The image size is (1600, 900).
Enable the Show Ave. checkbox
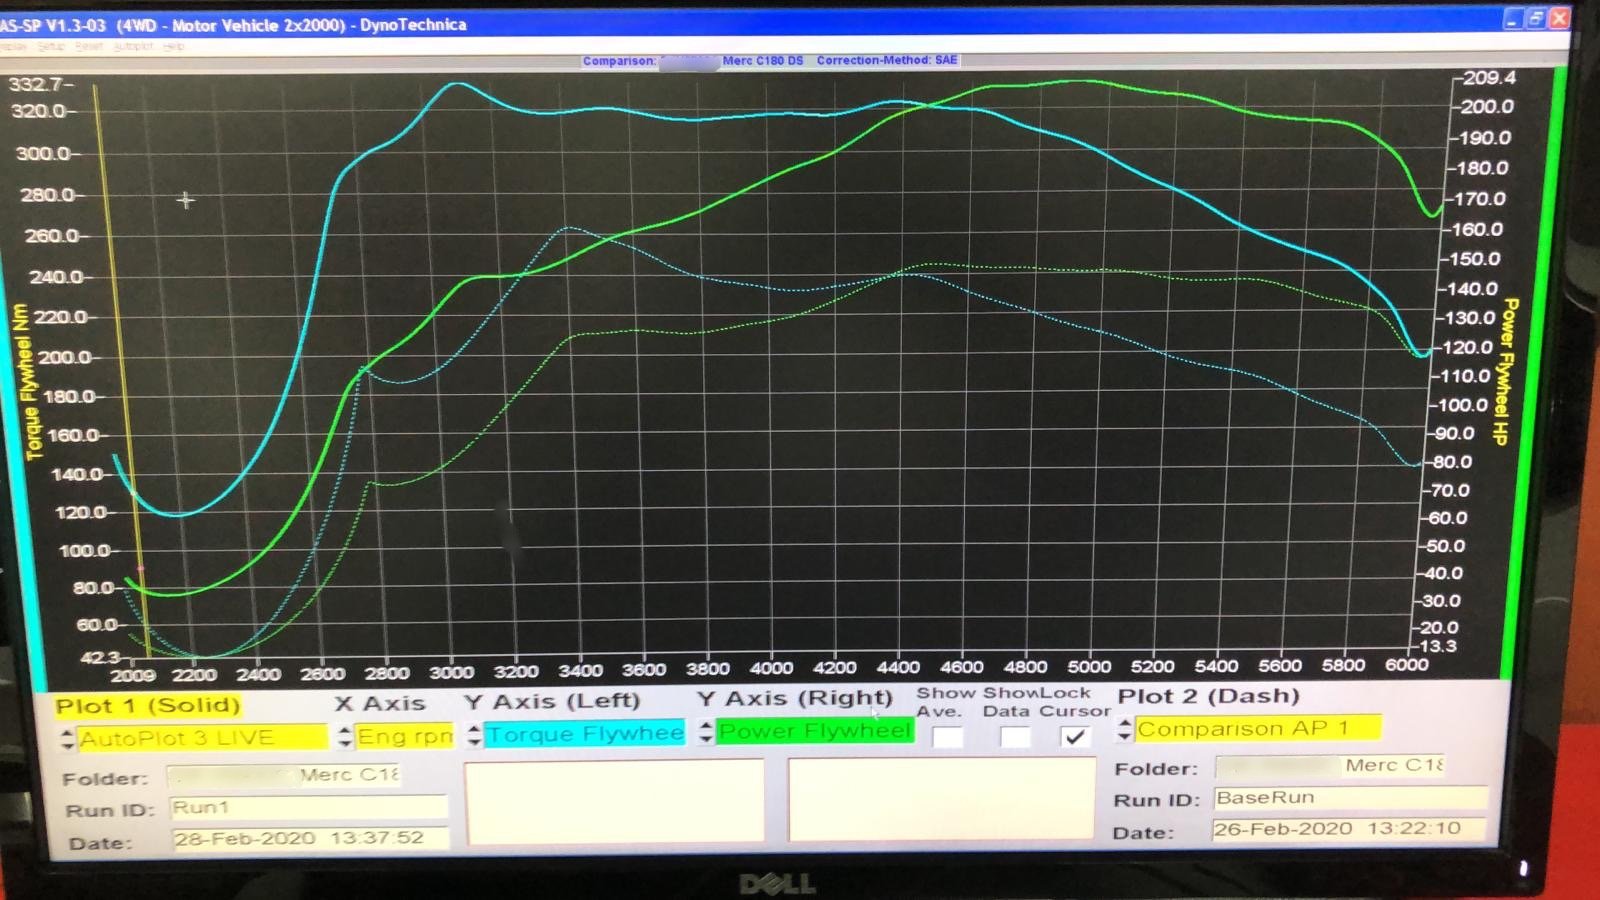pyautogui.click(x=947, y=738)
